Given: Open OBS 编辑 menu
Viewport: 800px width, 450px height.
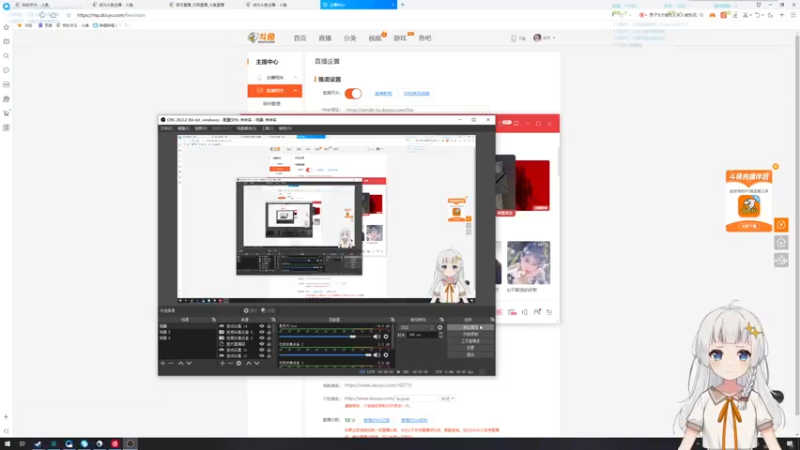Looking at the screenshot, I should click(x=183, y=129).
